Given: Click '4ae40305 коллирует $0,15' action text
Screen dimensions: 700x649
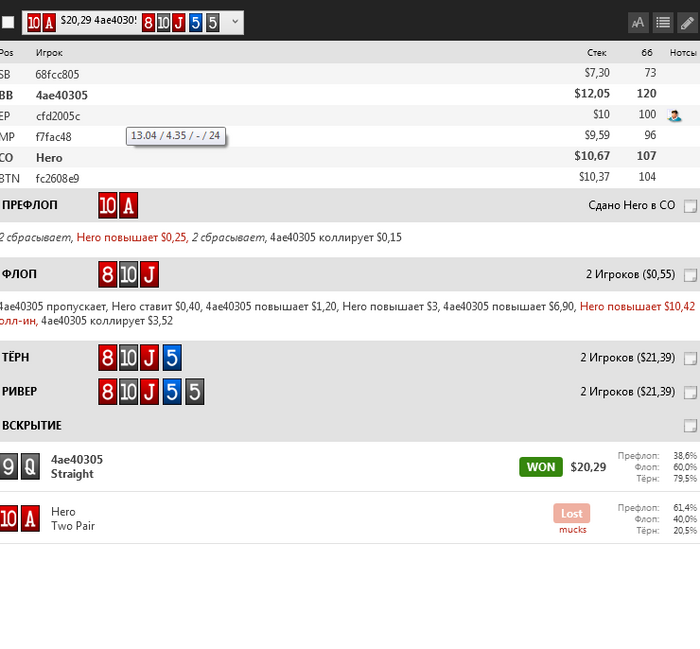Looking at the screenshot, I should click(x=336, y=237).
